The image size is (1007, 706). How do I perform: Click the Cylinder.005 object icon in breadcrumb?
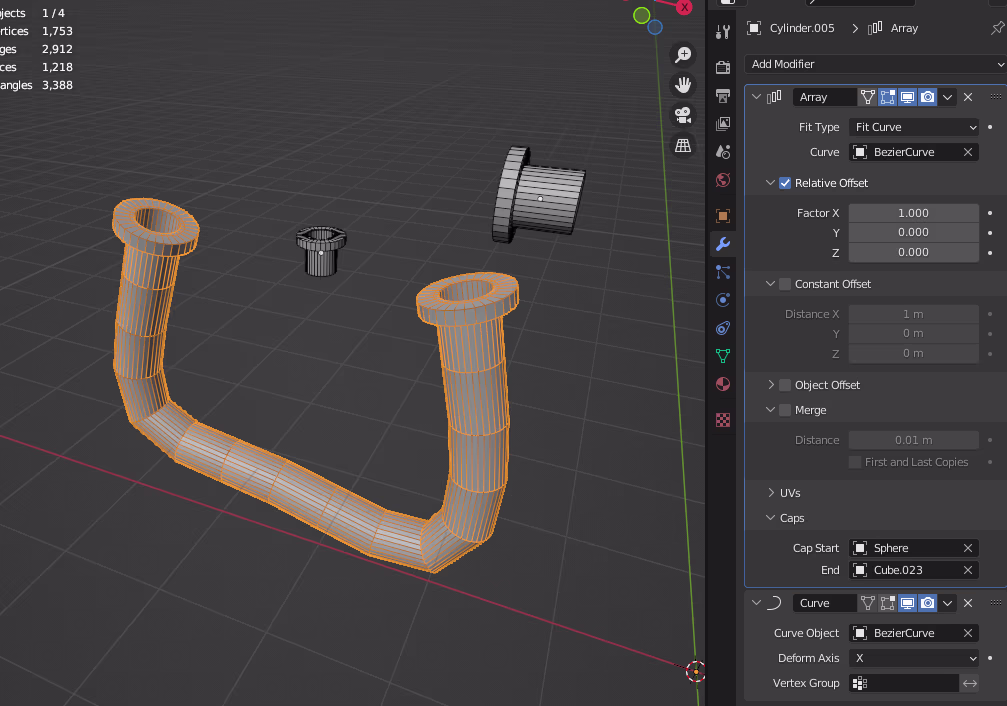tap(754, 28)
